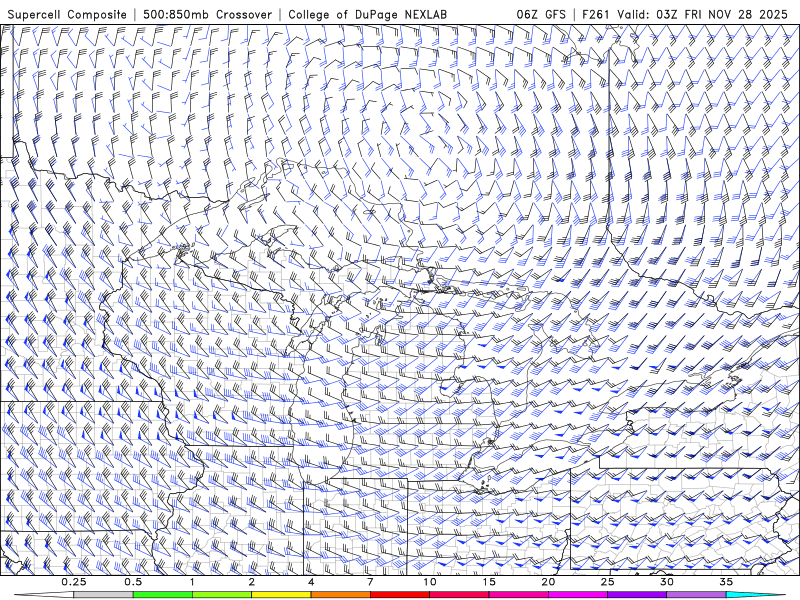This screenshot has height=600, width=800.
Task: Click the 4 label on the color scale
Action: pos(311,582)
